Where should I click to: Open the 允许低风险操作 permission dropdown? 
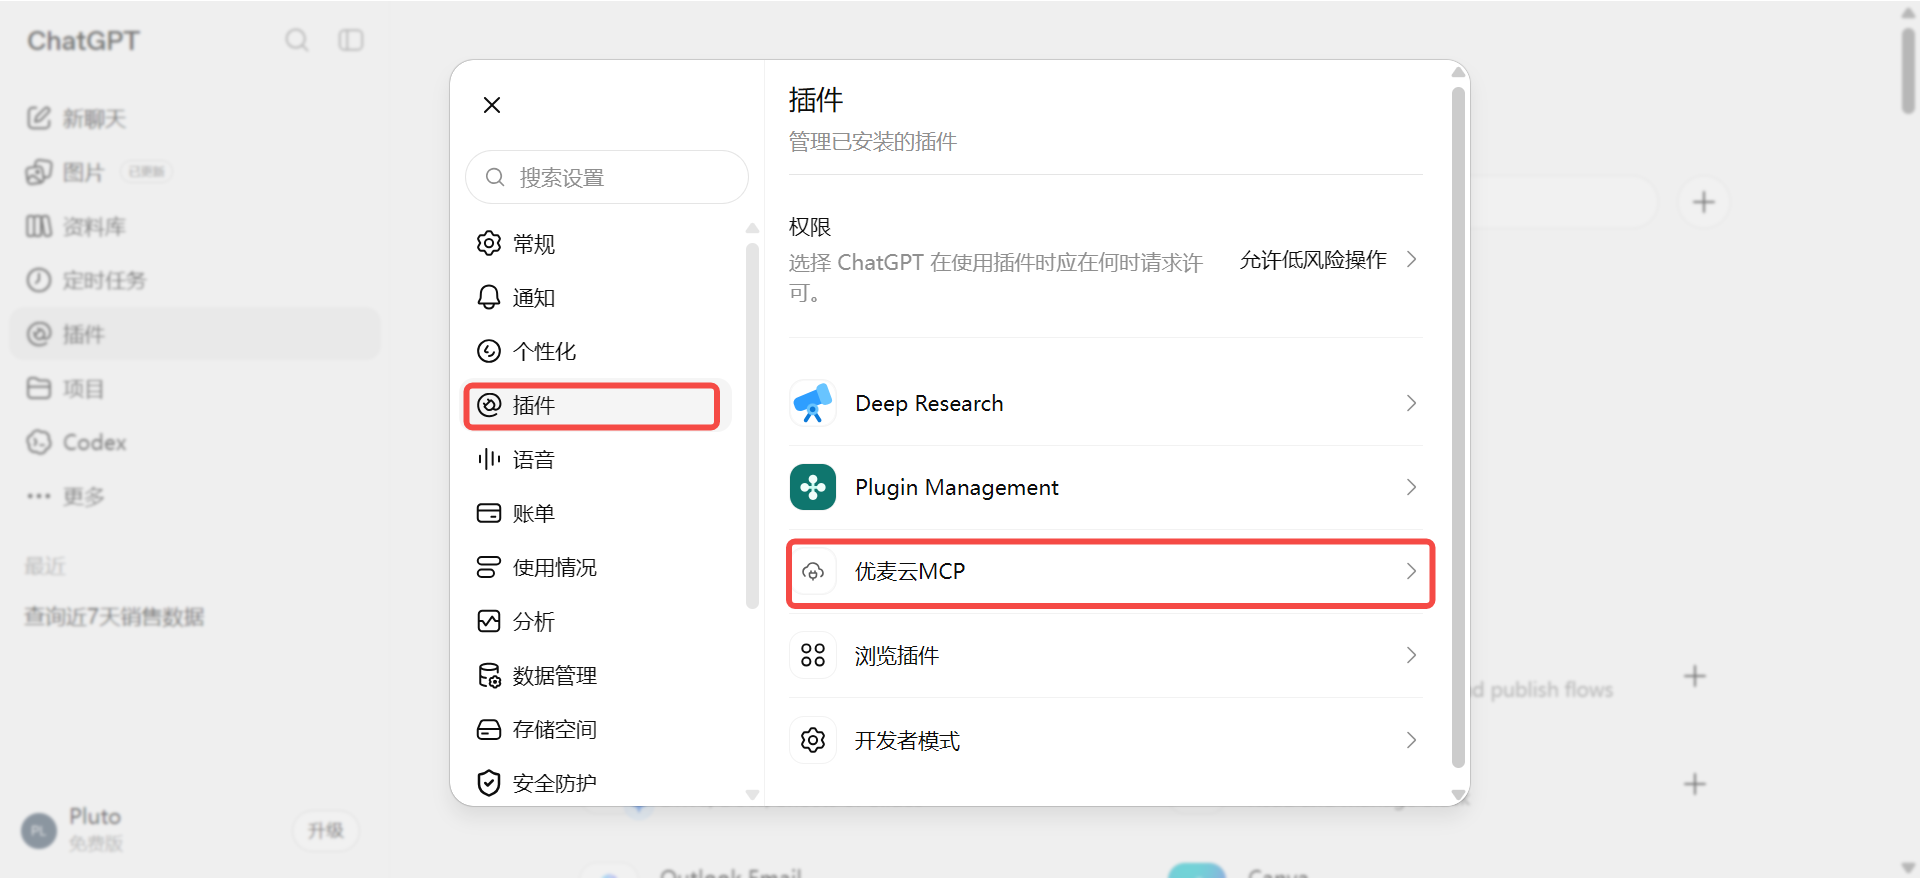point(1328,260)
